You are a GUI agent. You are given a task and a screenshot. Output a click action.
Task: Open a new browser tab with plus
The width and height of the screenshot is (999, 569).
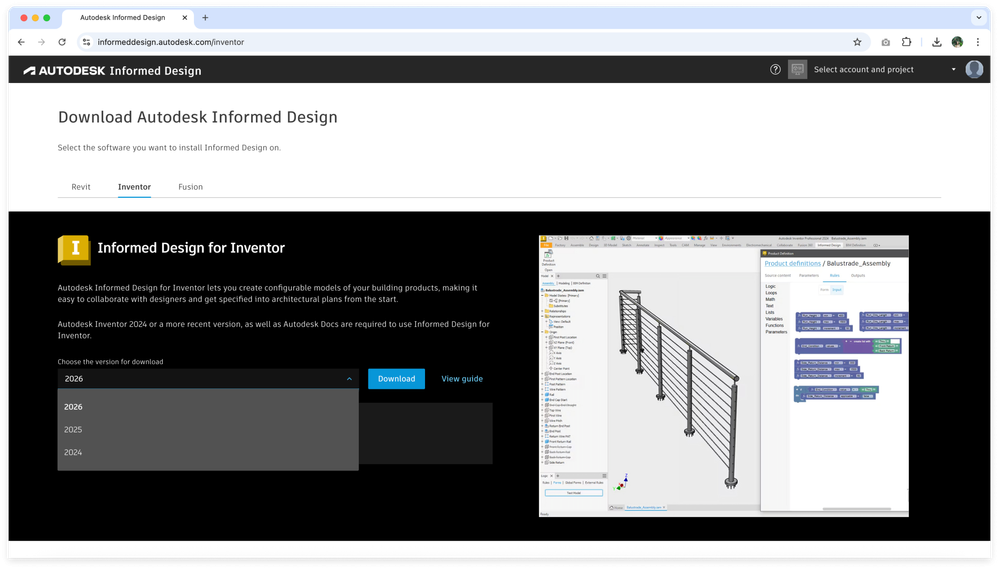coord(205,18)
